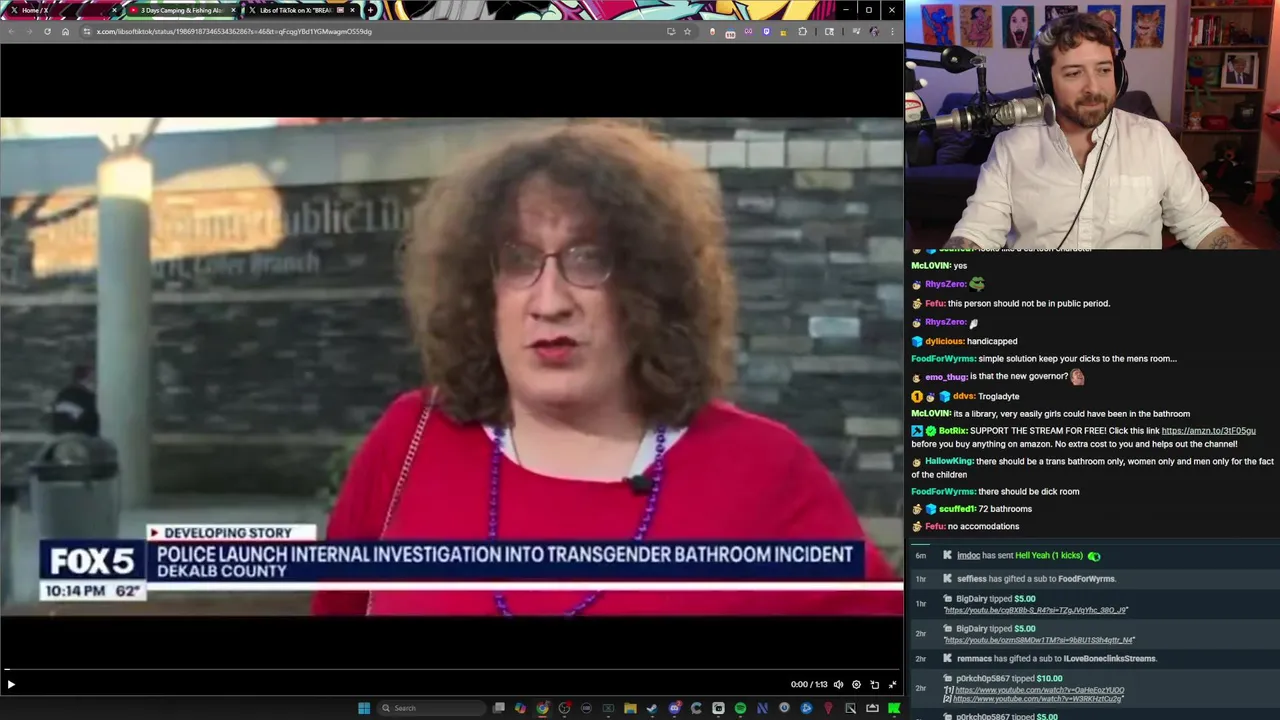Close the 3 Days Camping tab
This screenshot has width=1280, height=720.
point(233,10)
